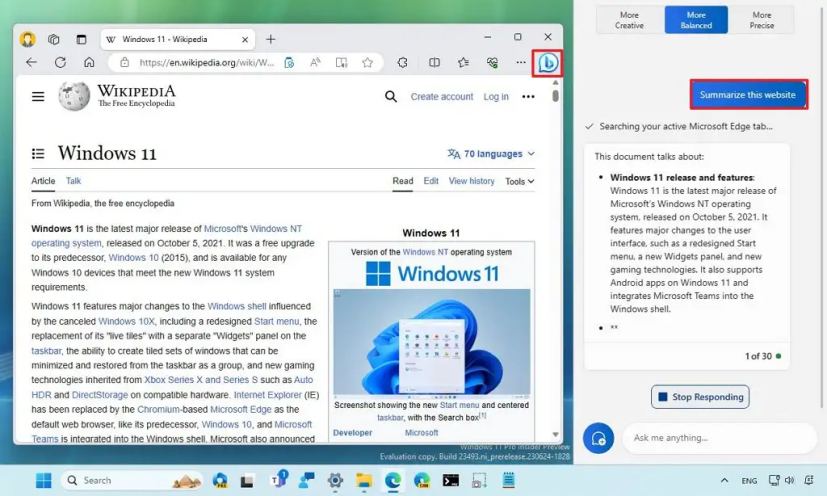The height and width of the screenshot is (496, 827).
Task: Close the Windows 11 - Wikipedia tab
Action: [x=245, y=40]
